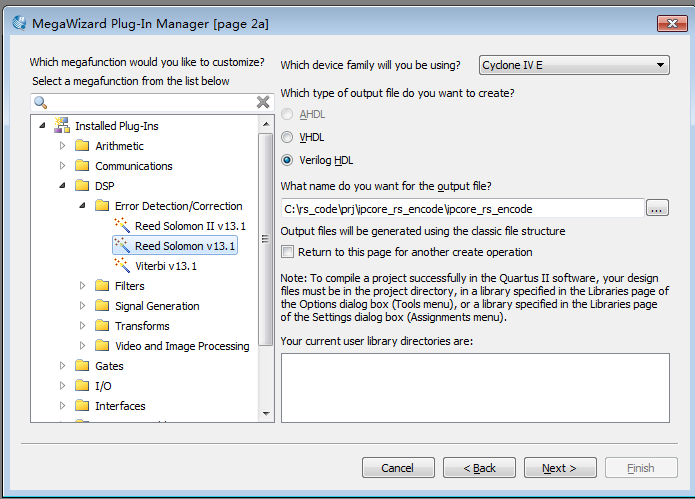
Task: Click the user library directories list
Action: click(x=475, y=388)
